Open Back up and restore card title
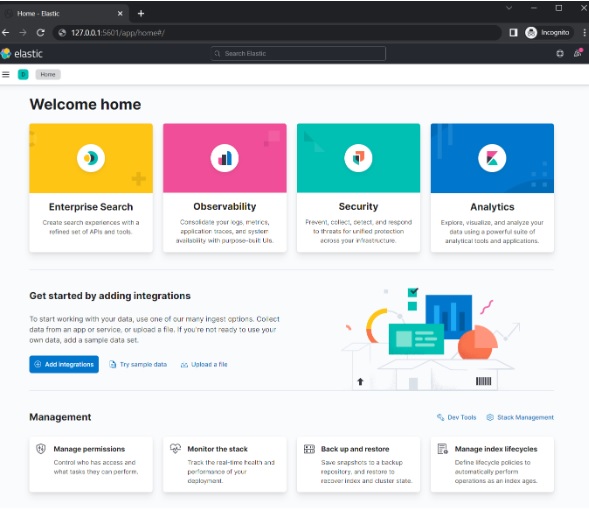Image resolution: width=589 pixels, height=513 pixels. 355,449
